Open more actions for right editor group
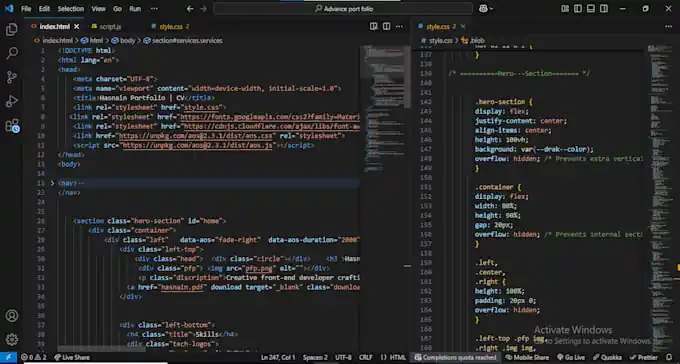Image resolution: width=680 pixels, height=364 pixels. coord(668,26)
